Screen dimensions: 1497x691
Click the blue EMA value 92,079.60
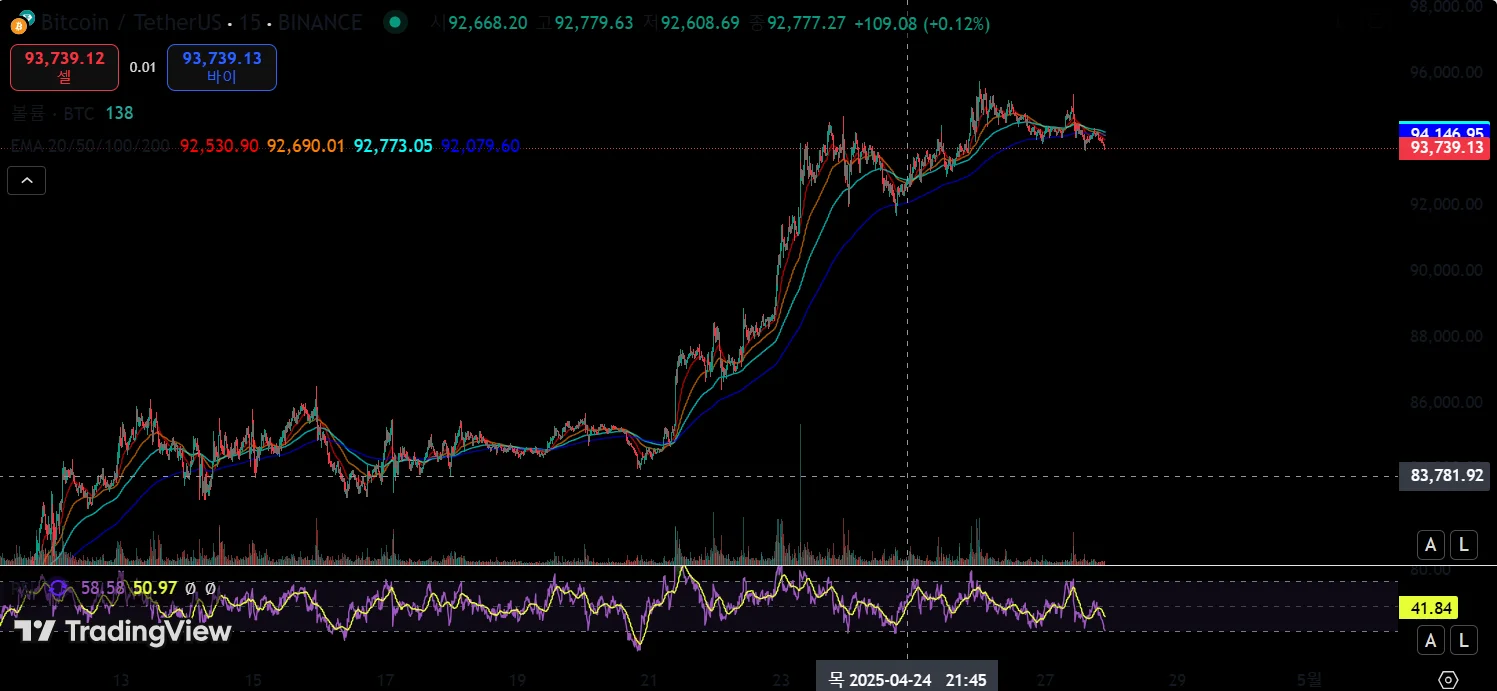tap(480, 146)
